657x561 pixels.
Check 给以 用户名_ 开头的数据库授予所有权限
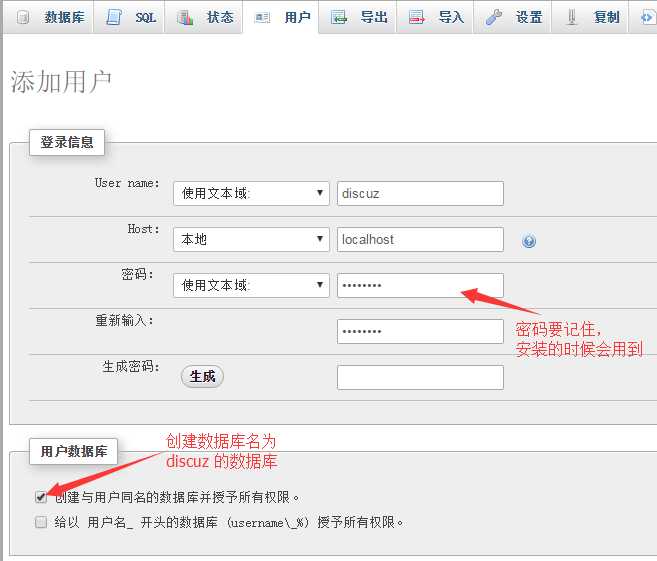pyautogui.click(x=41, y=522)
